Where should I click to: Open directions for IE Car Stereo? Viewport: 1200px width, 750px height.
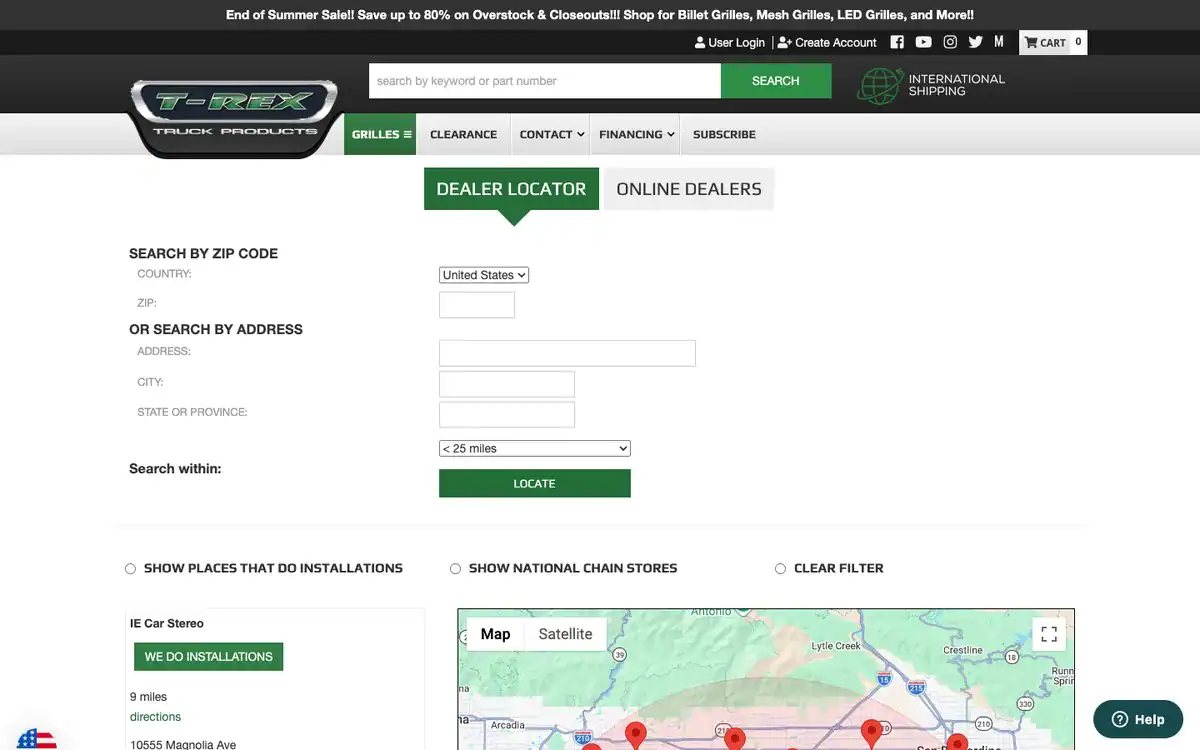155,717
